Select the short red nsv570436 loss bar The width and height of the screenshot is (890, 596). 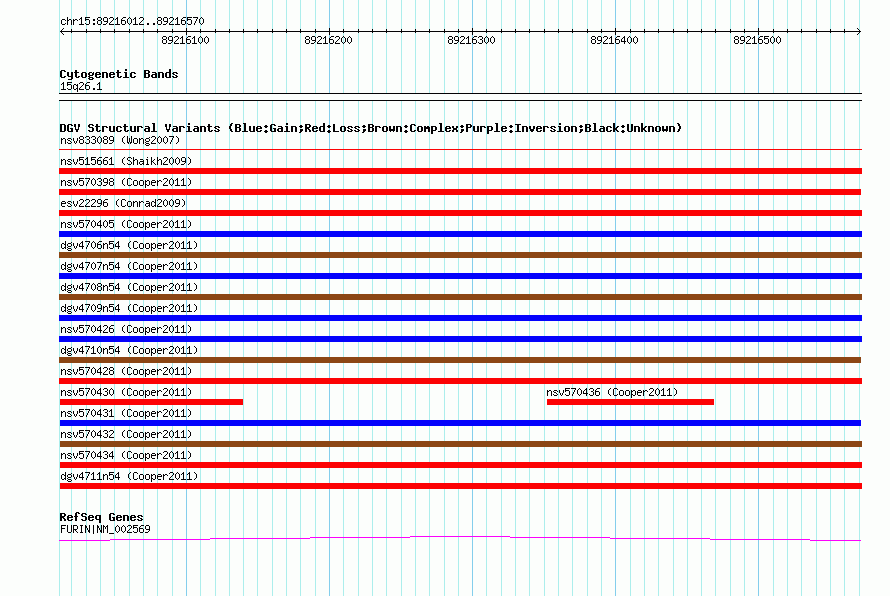630,402
